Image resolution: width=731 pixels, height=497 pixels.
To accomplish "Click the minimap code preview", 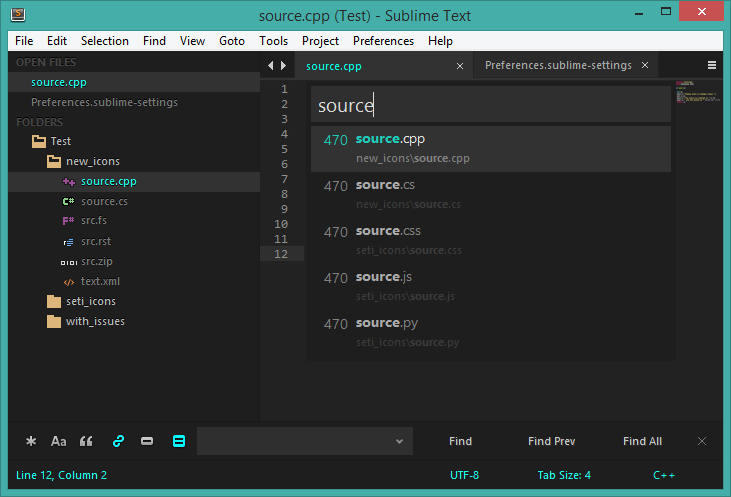I will 698,92.
